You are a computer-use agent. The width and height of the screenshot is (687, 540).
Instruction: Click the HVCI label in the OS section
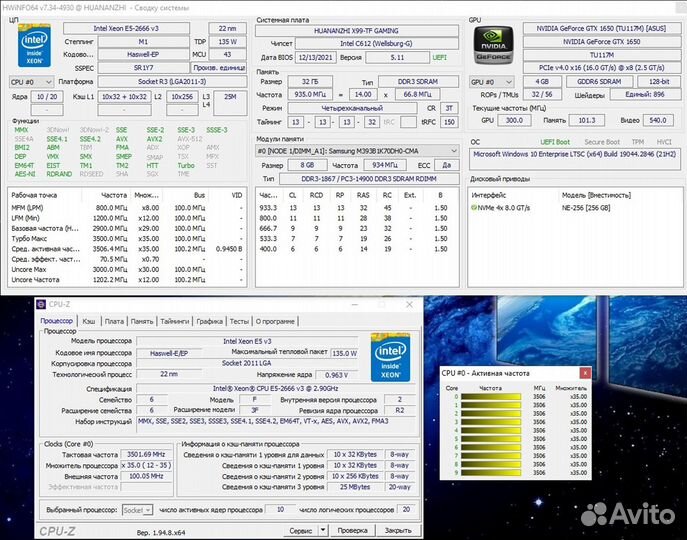[x=664, y=142]
